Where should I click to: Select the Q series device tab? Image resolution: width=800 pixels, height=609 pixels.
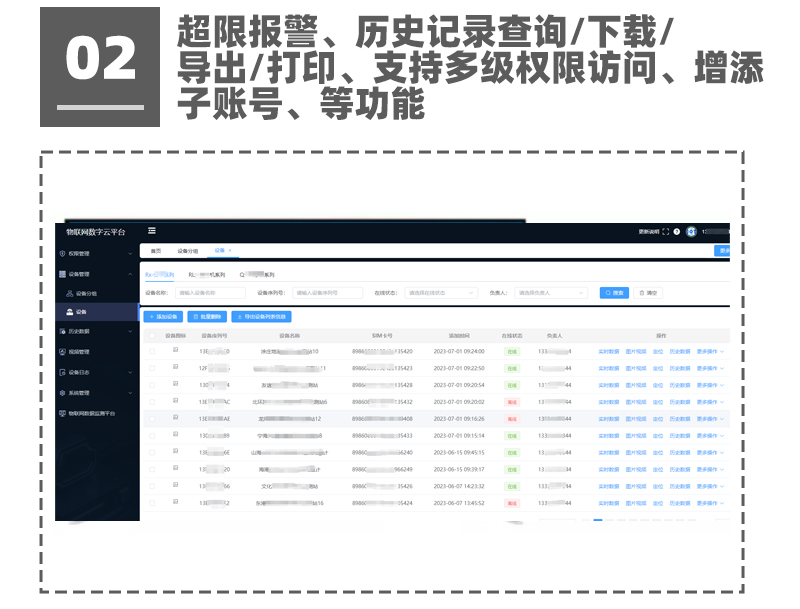coord(257,274)
